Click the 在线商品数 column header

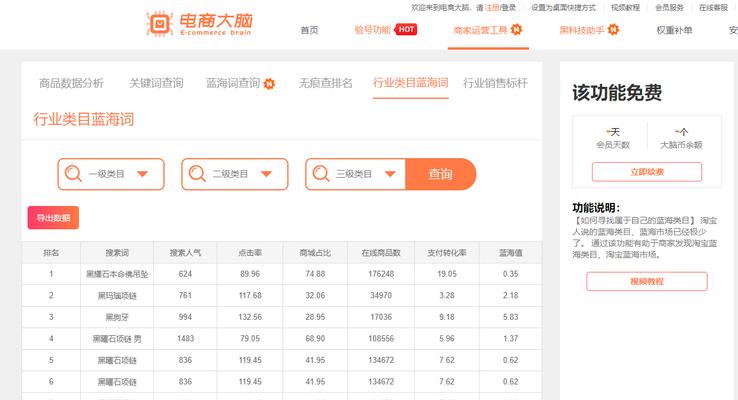(381, 253)
